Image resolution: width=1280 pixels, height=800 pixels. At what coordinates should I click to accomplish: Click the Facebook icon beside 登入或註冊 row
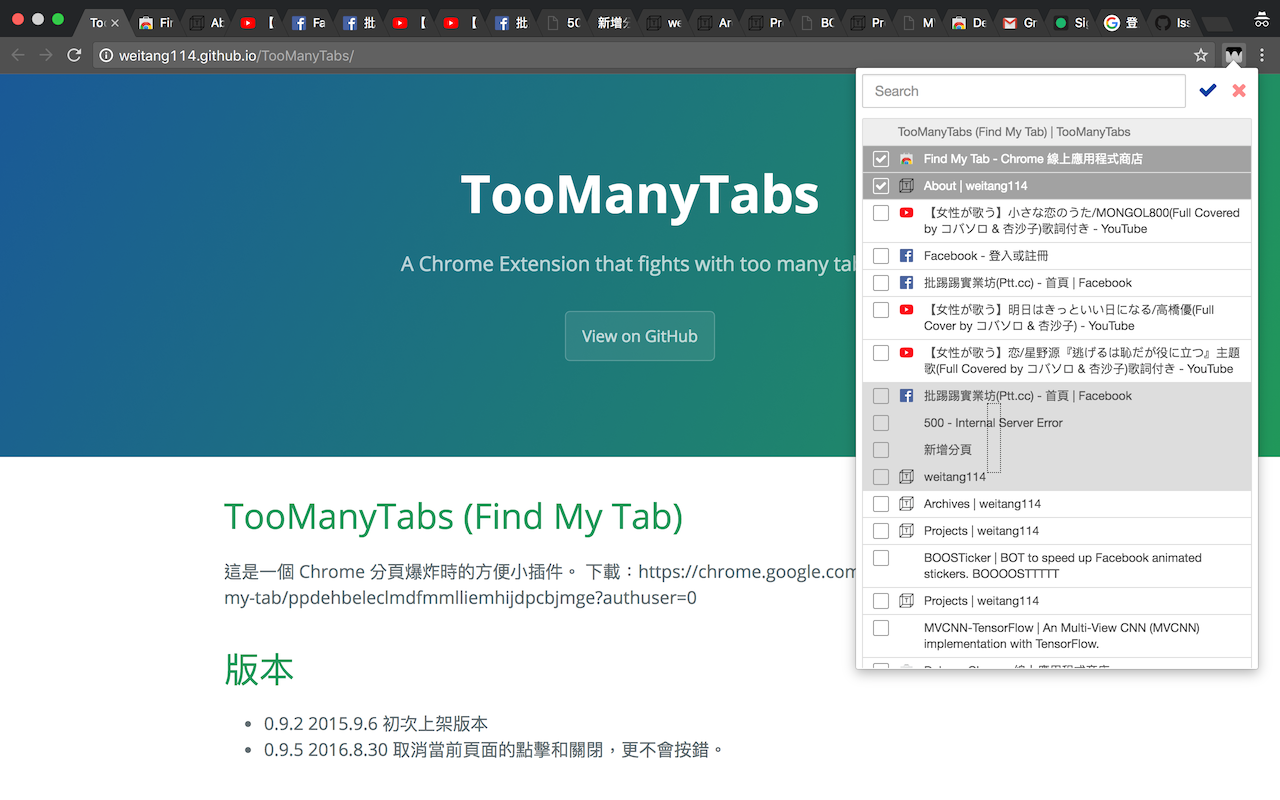[x=906, y=256]
